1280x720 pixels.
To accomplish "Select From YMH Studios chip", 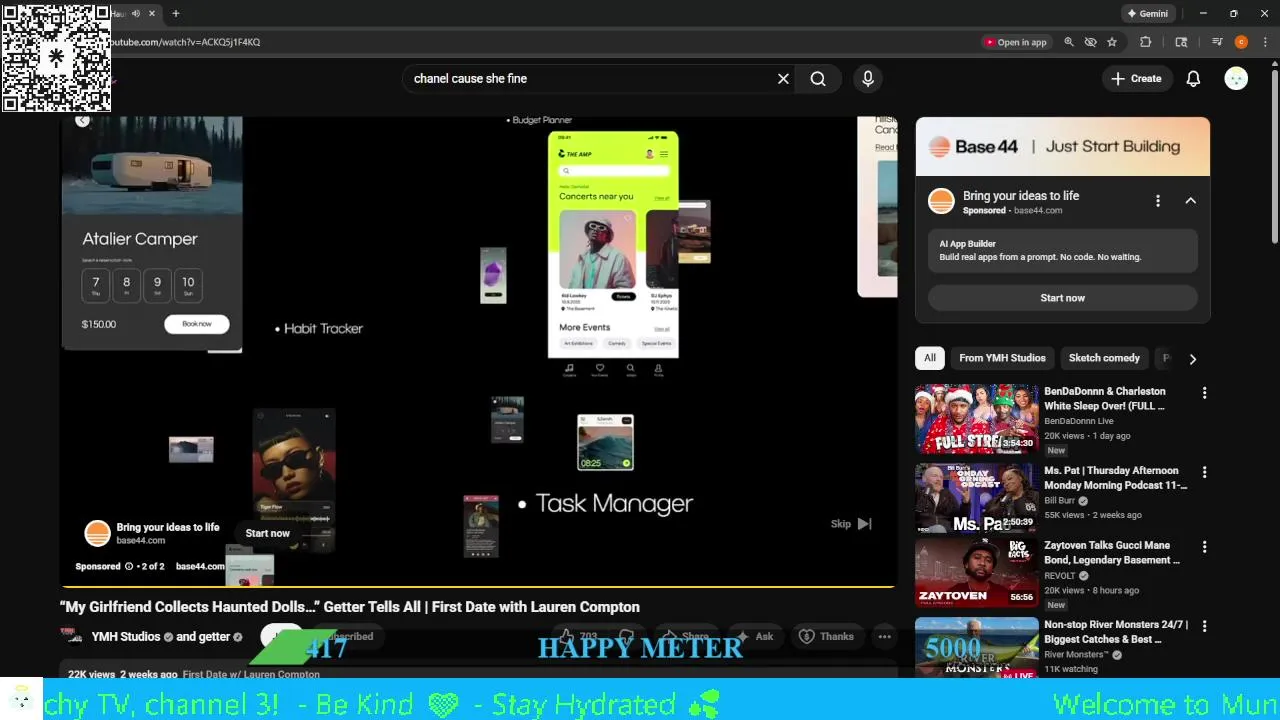I will pyautogui.click(x=1002, y=358).
